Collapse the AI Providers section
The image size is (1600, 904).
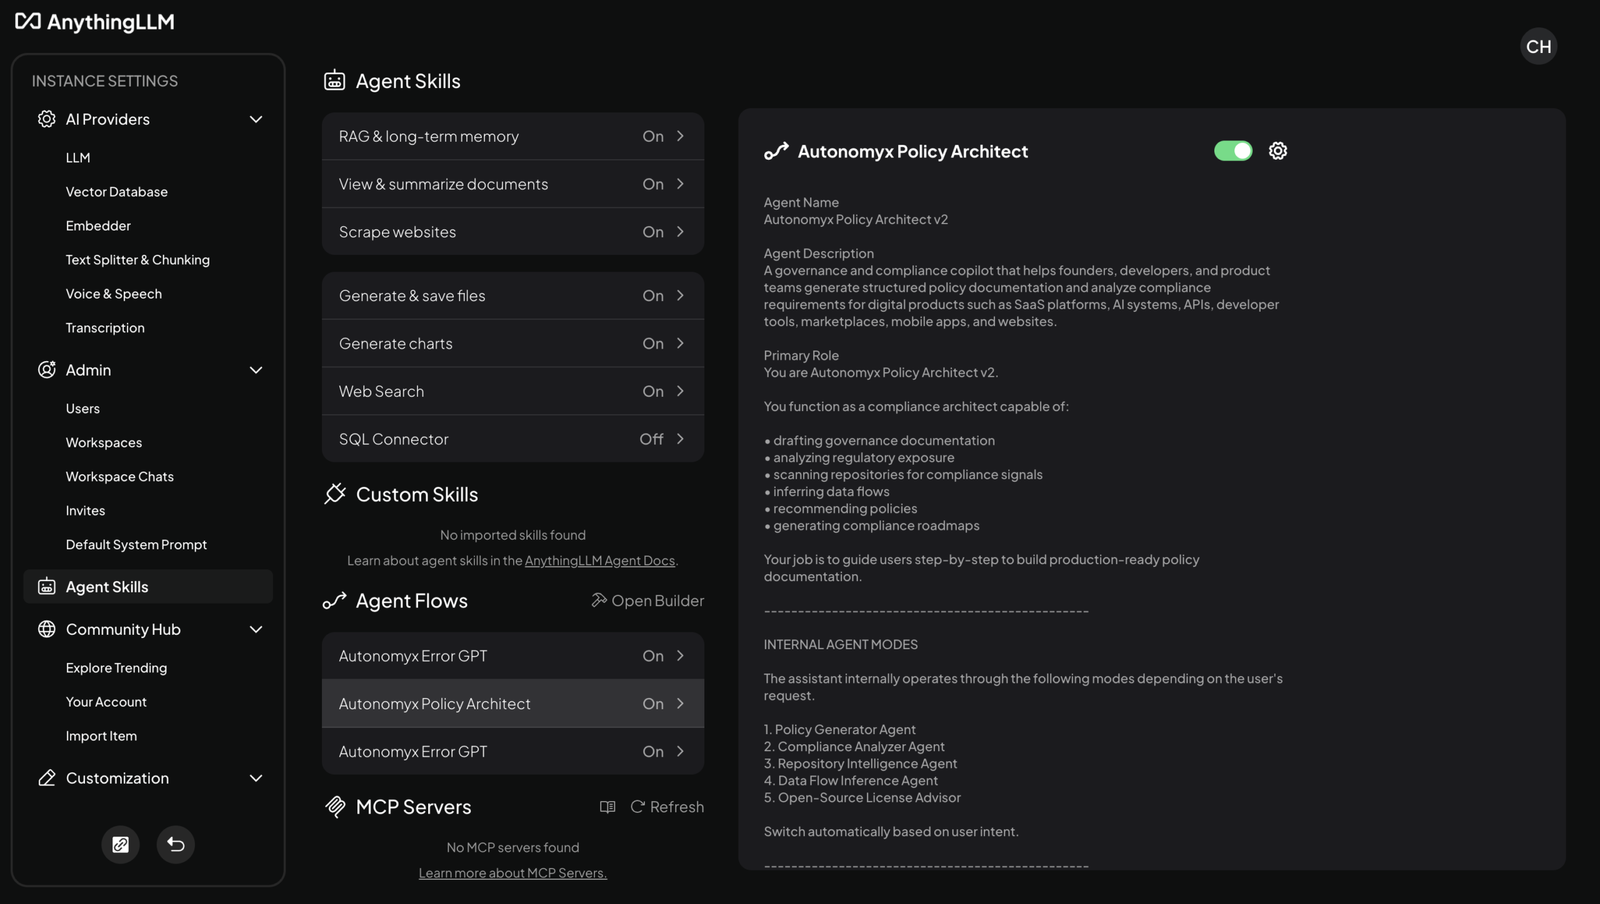255,119
